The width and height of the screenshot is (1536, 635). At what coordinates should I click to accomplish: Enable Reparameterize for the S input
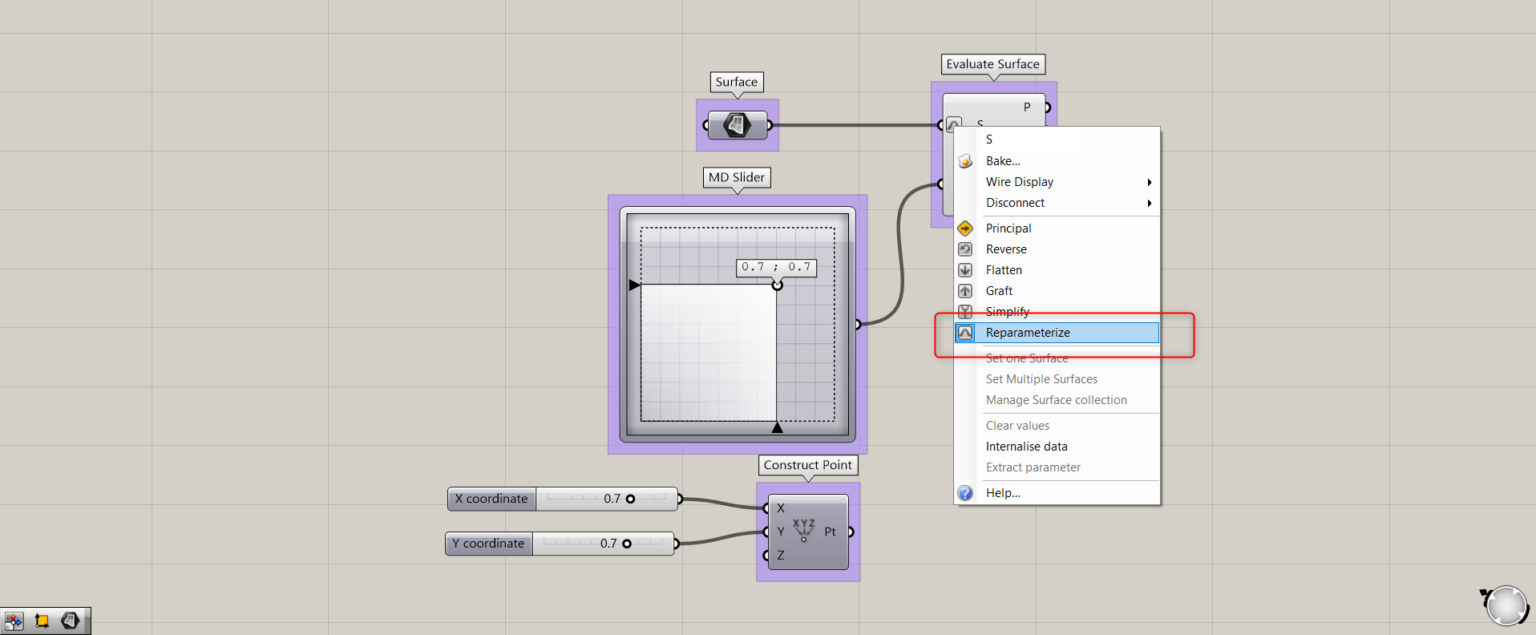(1028, 332)
